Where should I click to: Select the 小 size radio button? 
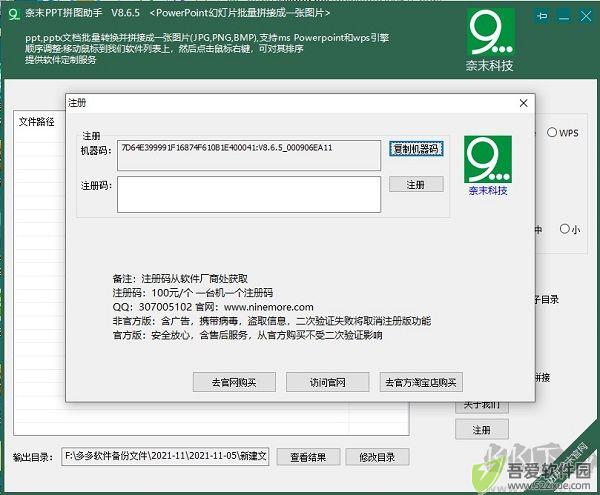pyautogui.click(x=570, y=229)
